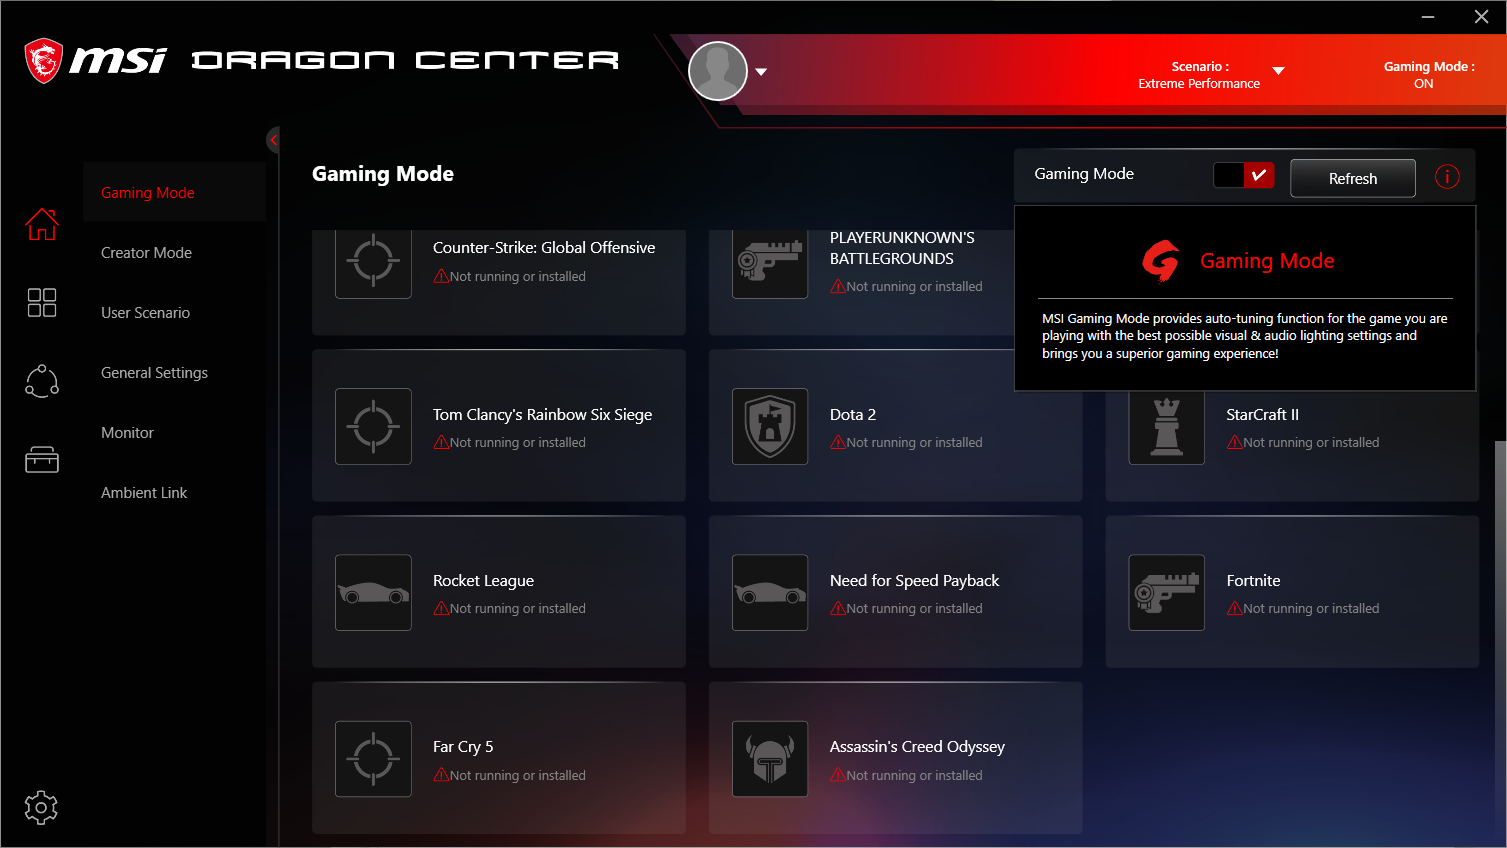Click warning icon under Fortnite
Screen dimensions: 1507x848
coord(1235,608)
